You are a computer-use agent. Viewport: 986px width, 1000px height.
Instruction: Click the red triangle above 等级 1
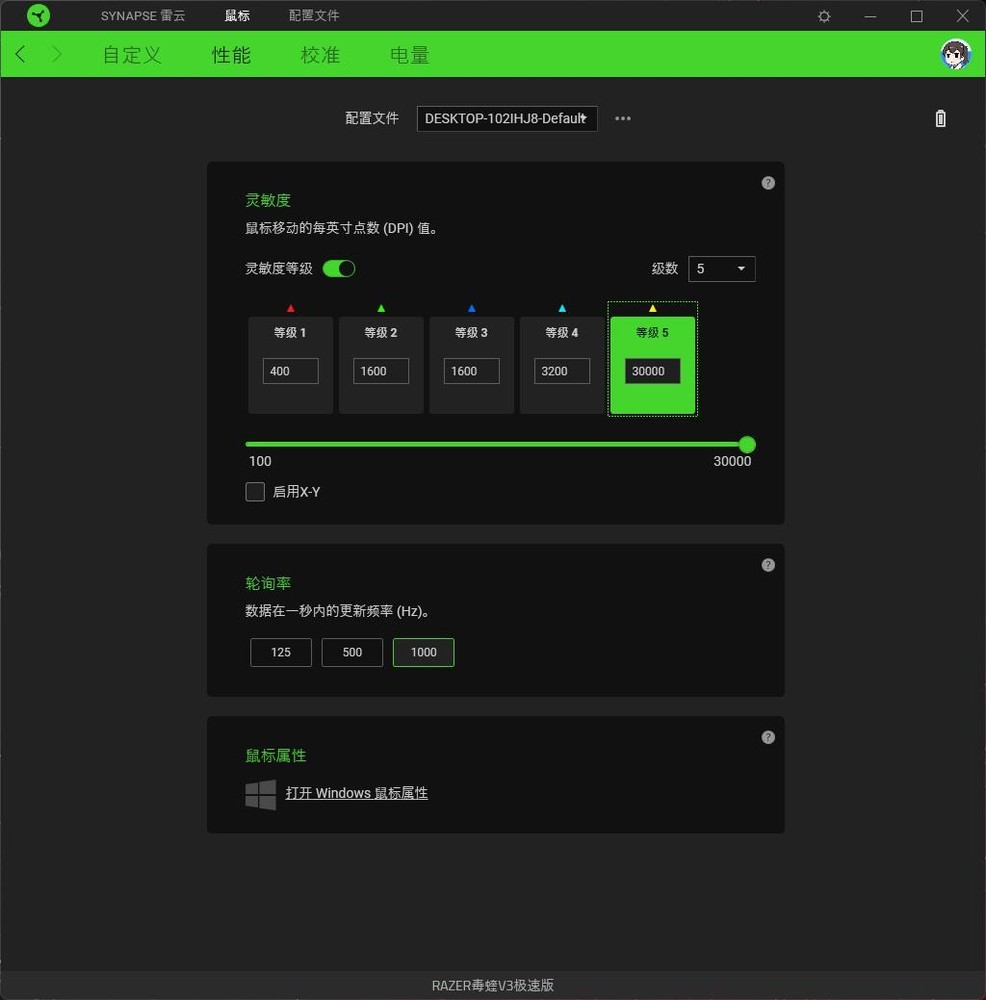pos(291,309)
